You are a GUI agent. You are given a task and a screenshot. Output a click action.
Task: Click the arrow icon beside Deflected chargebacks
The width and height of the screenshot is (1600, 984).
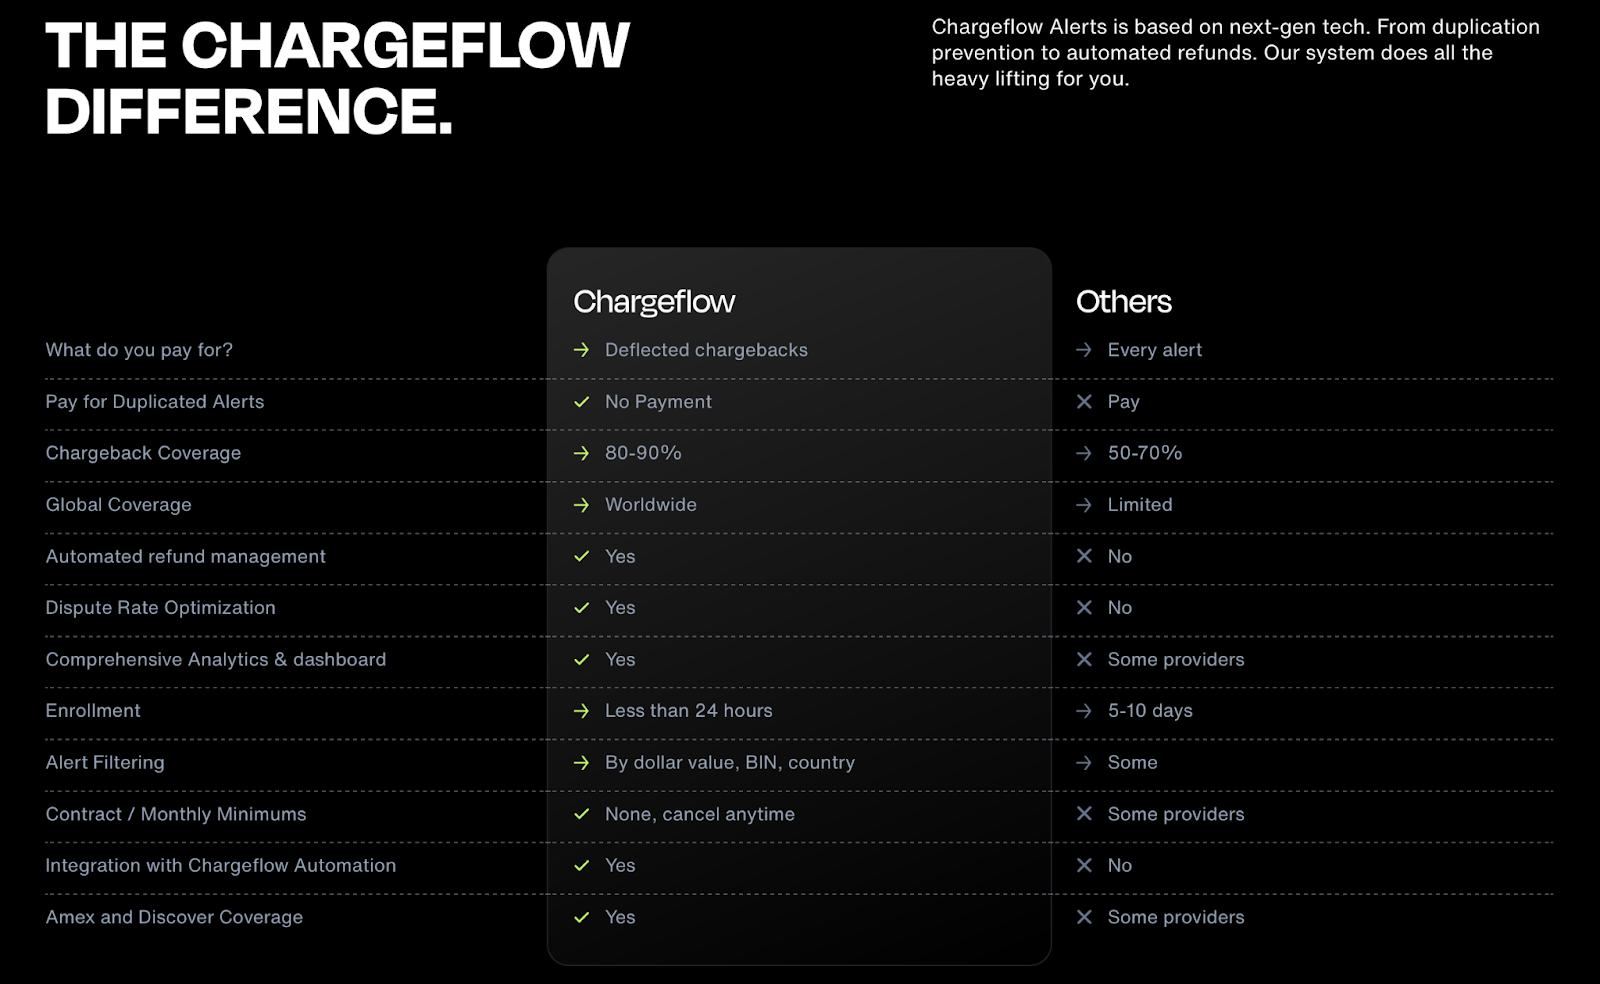(581, 350)
